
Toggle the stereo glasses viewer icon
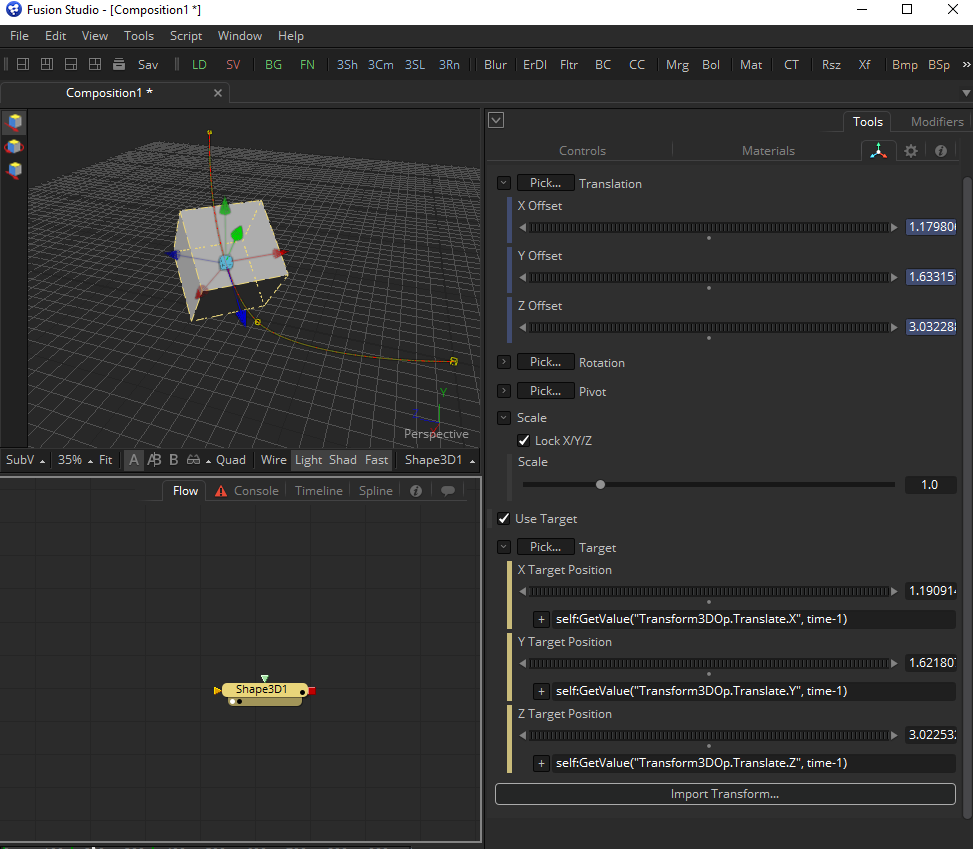[x=194, y=460]
